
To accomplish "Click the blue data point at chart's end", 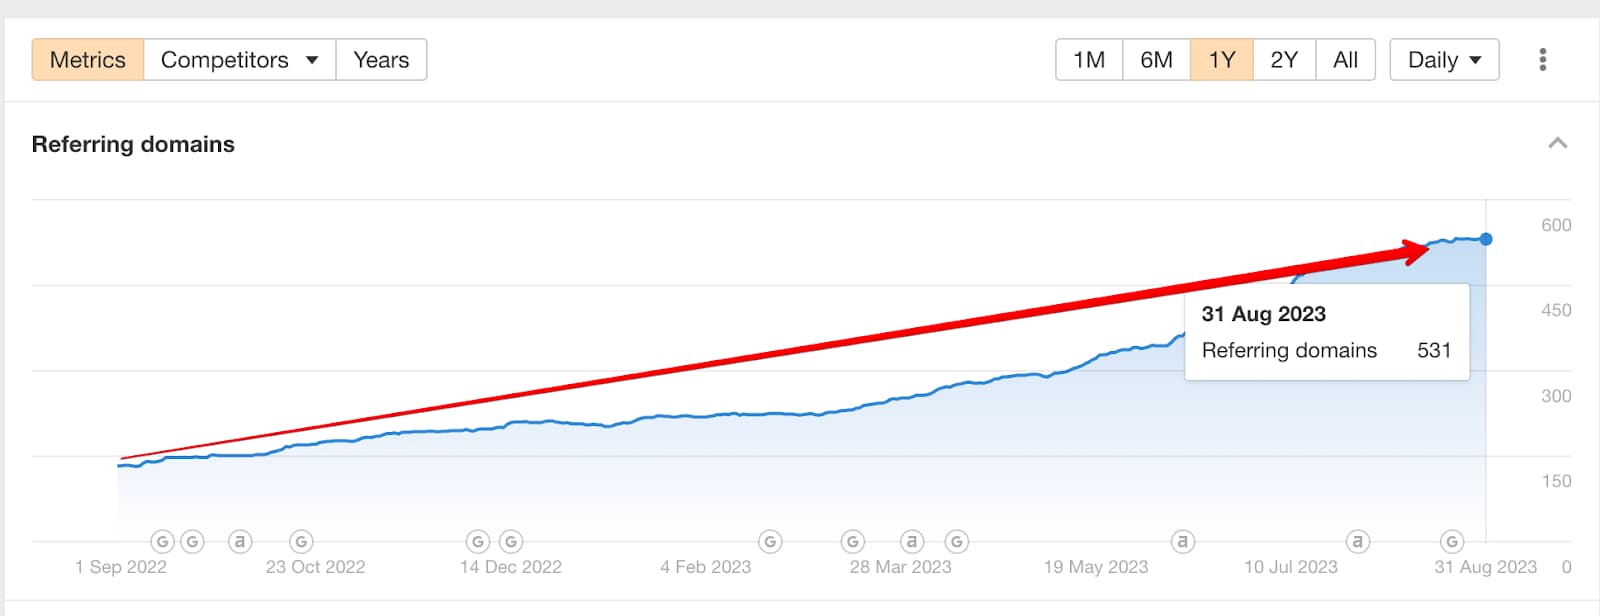I will click(1486, 239).
